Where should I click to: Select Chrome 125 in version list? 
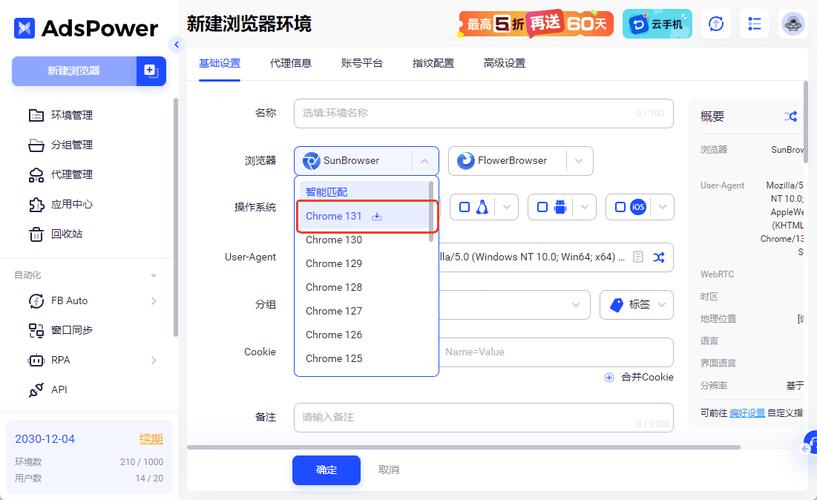click(362, 358)
